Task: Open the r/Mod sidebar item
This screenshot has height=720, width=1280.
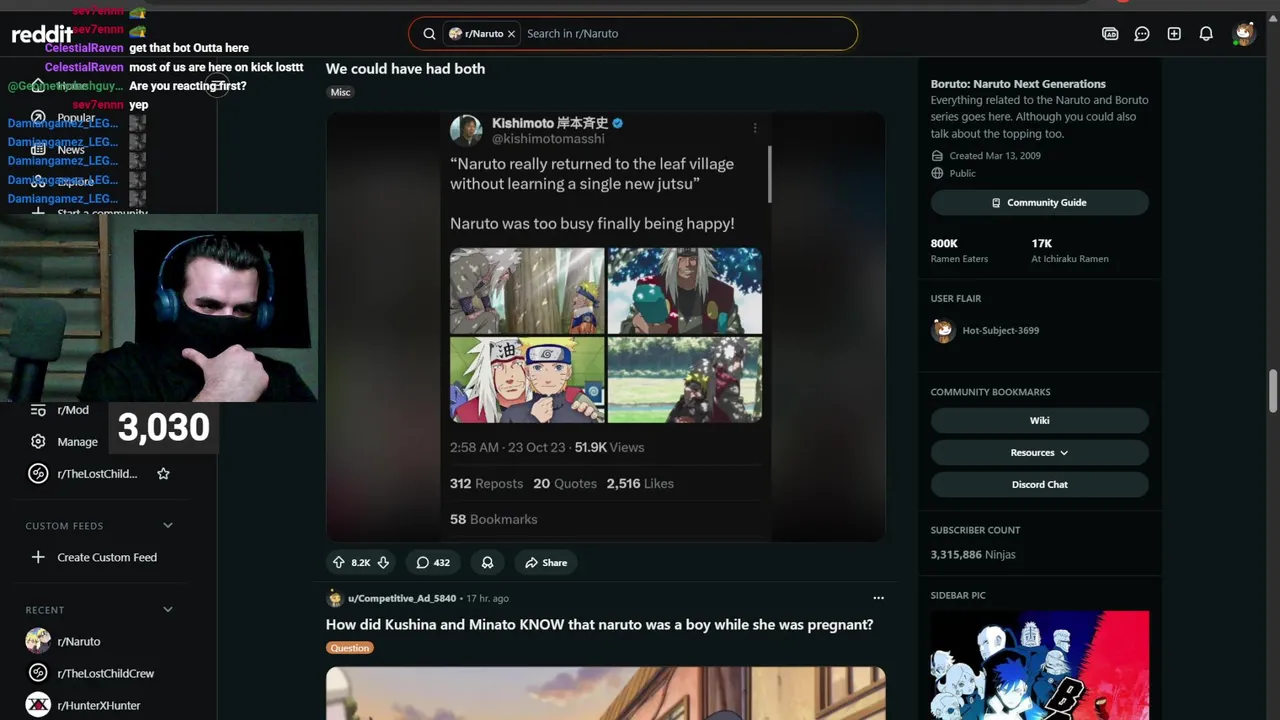Action: tap(73, 410)
